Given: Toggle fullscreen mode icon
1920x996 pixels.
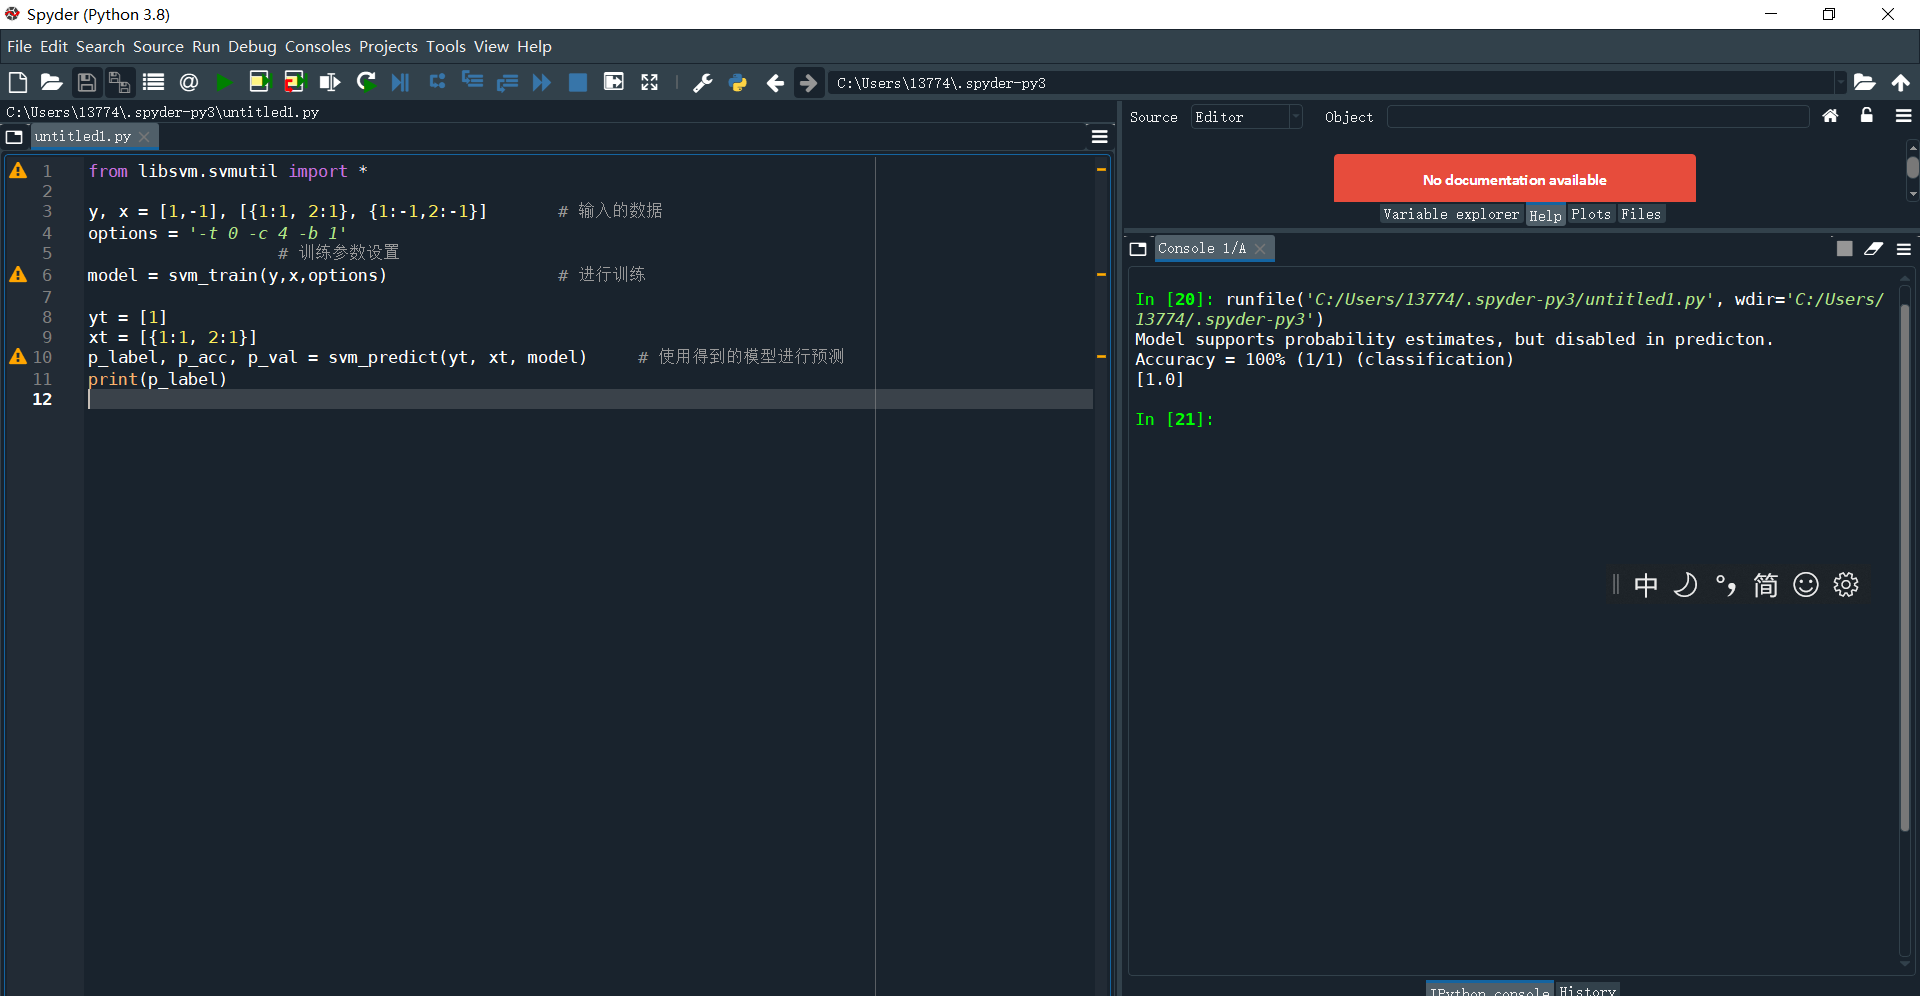Looking at the screenshot, I should 650,82.
